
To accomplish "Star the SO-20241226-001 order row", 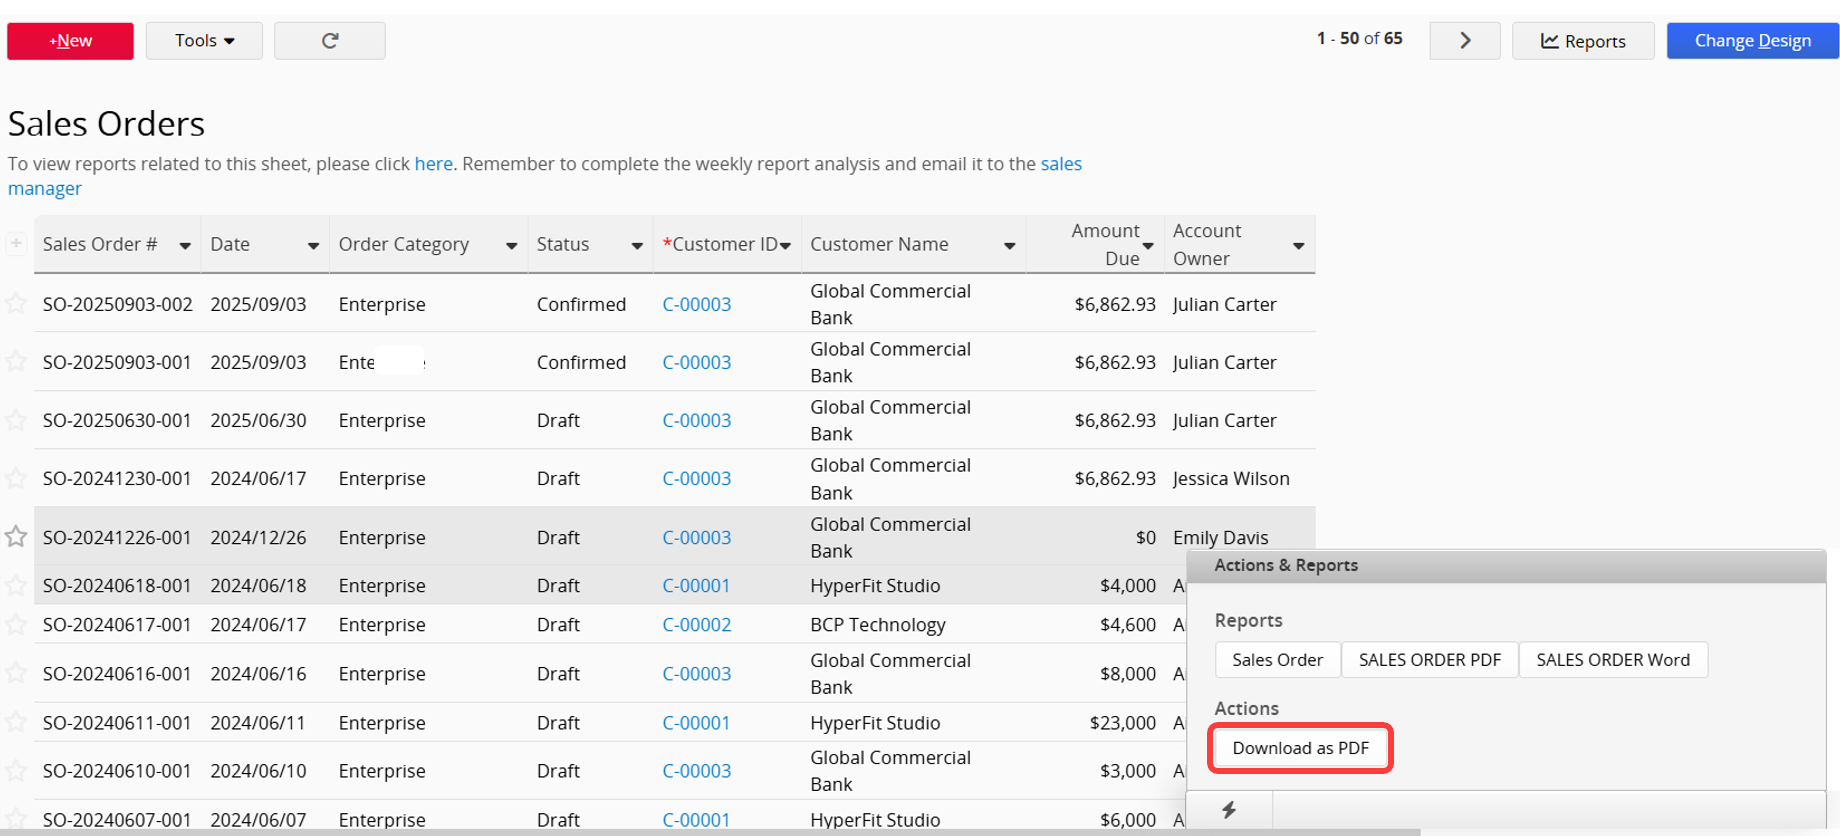I will [x=16, y=537].
